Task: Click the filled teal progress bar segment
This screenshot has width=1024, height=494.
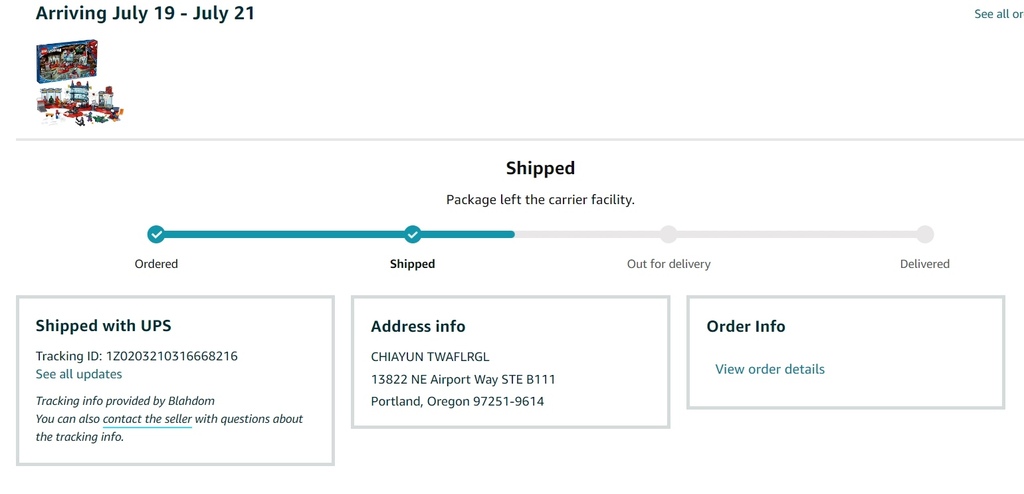Action: click(334, 234)
